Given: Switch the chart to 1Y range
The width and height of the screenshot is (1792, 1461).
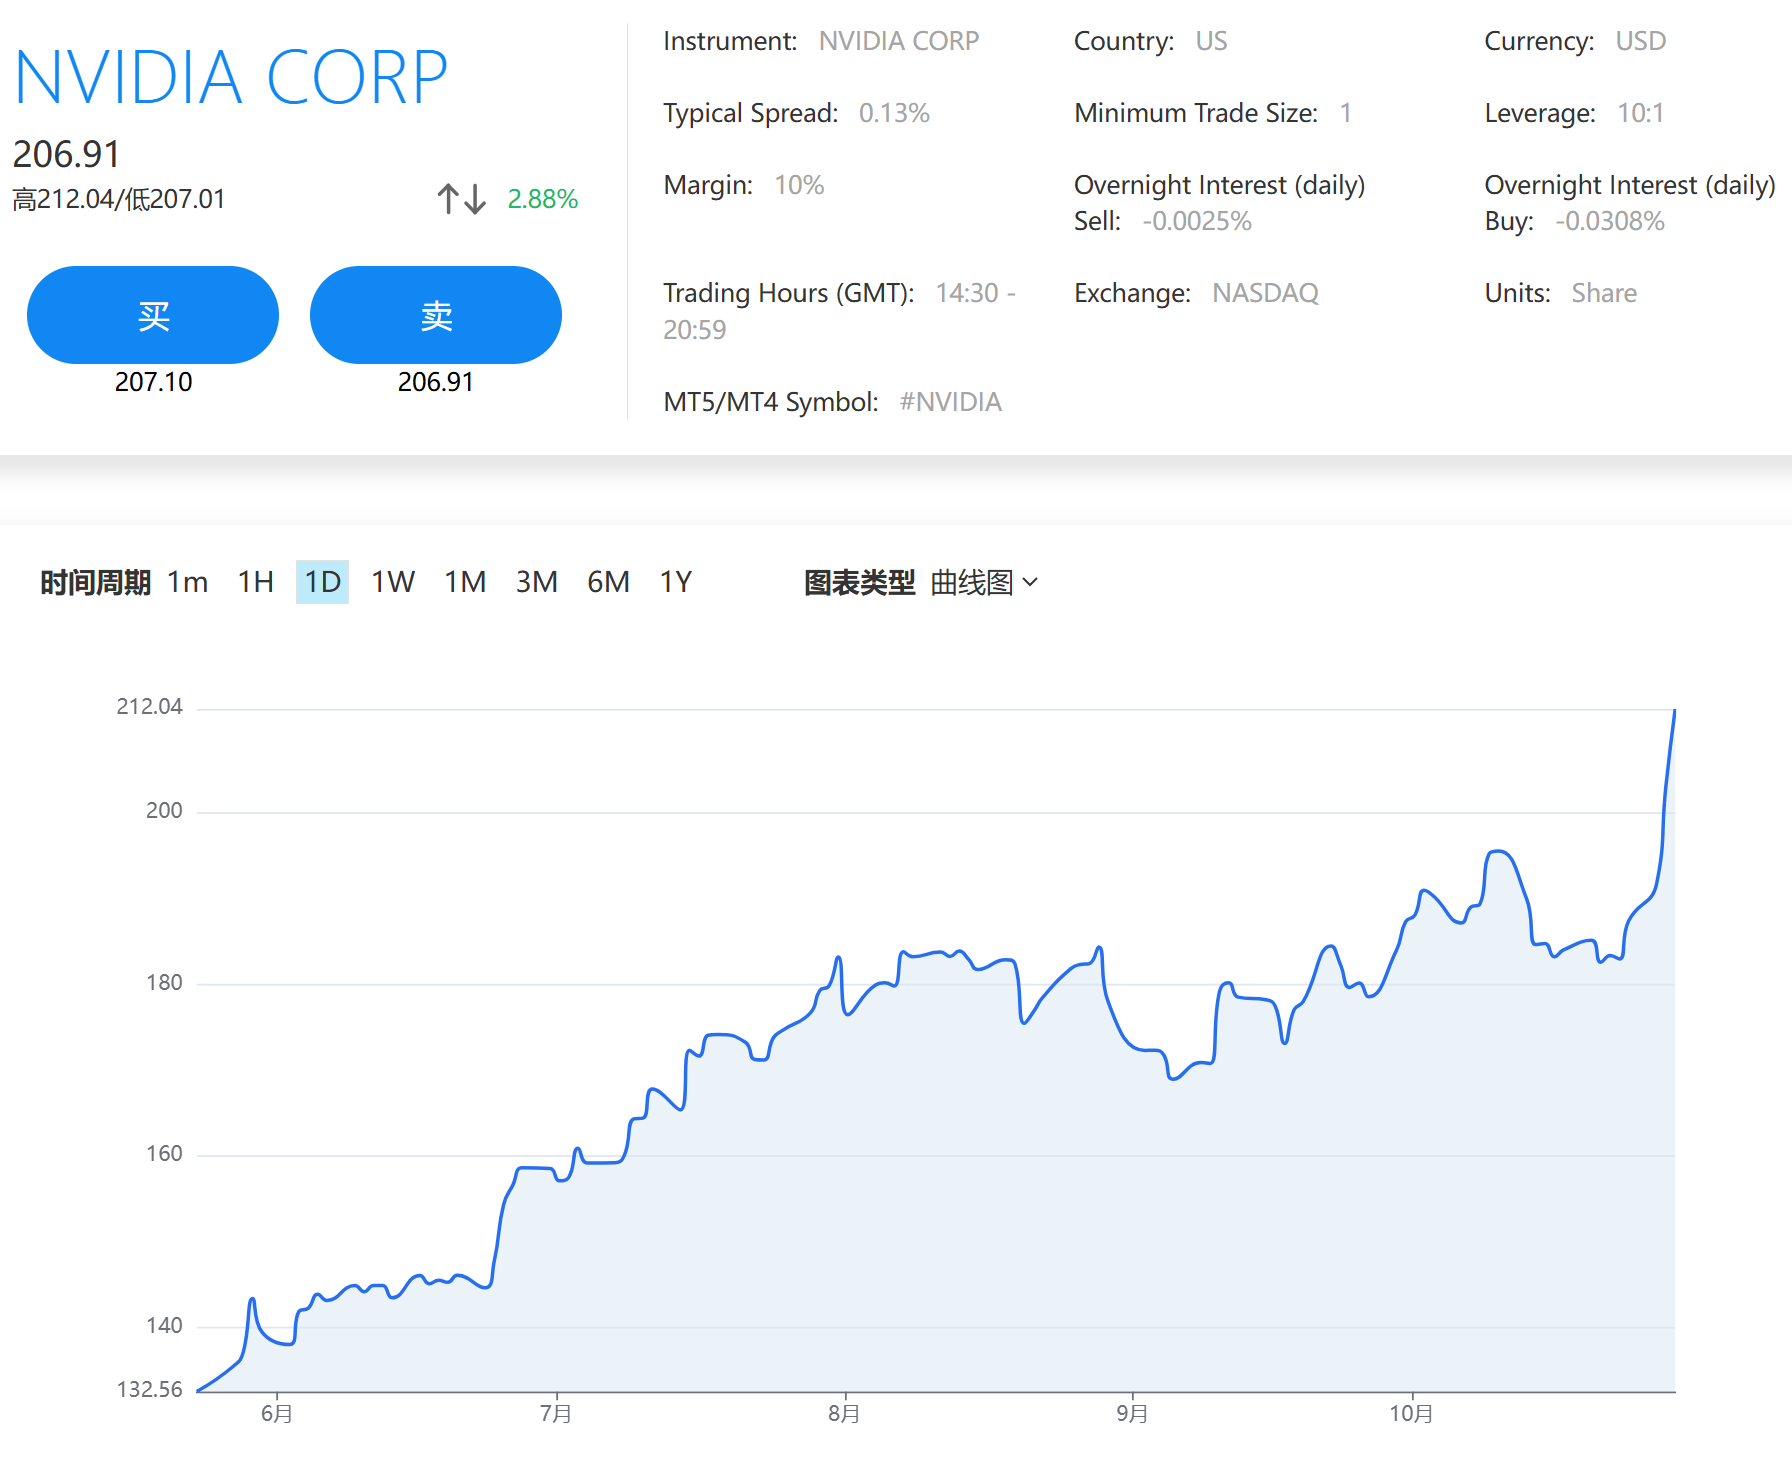Looking at the screenshot, I should coord(676,582).
